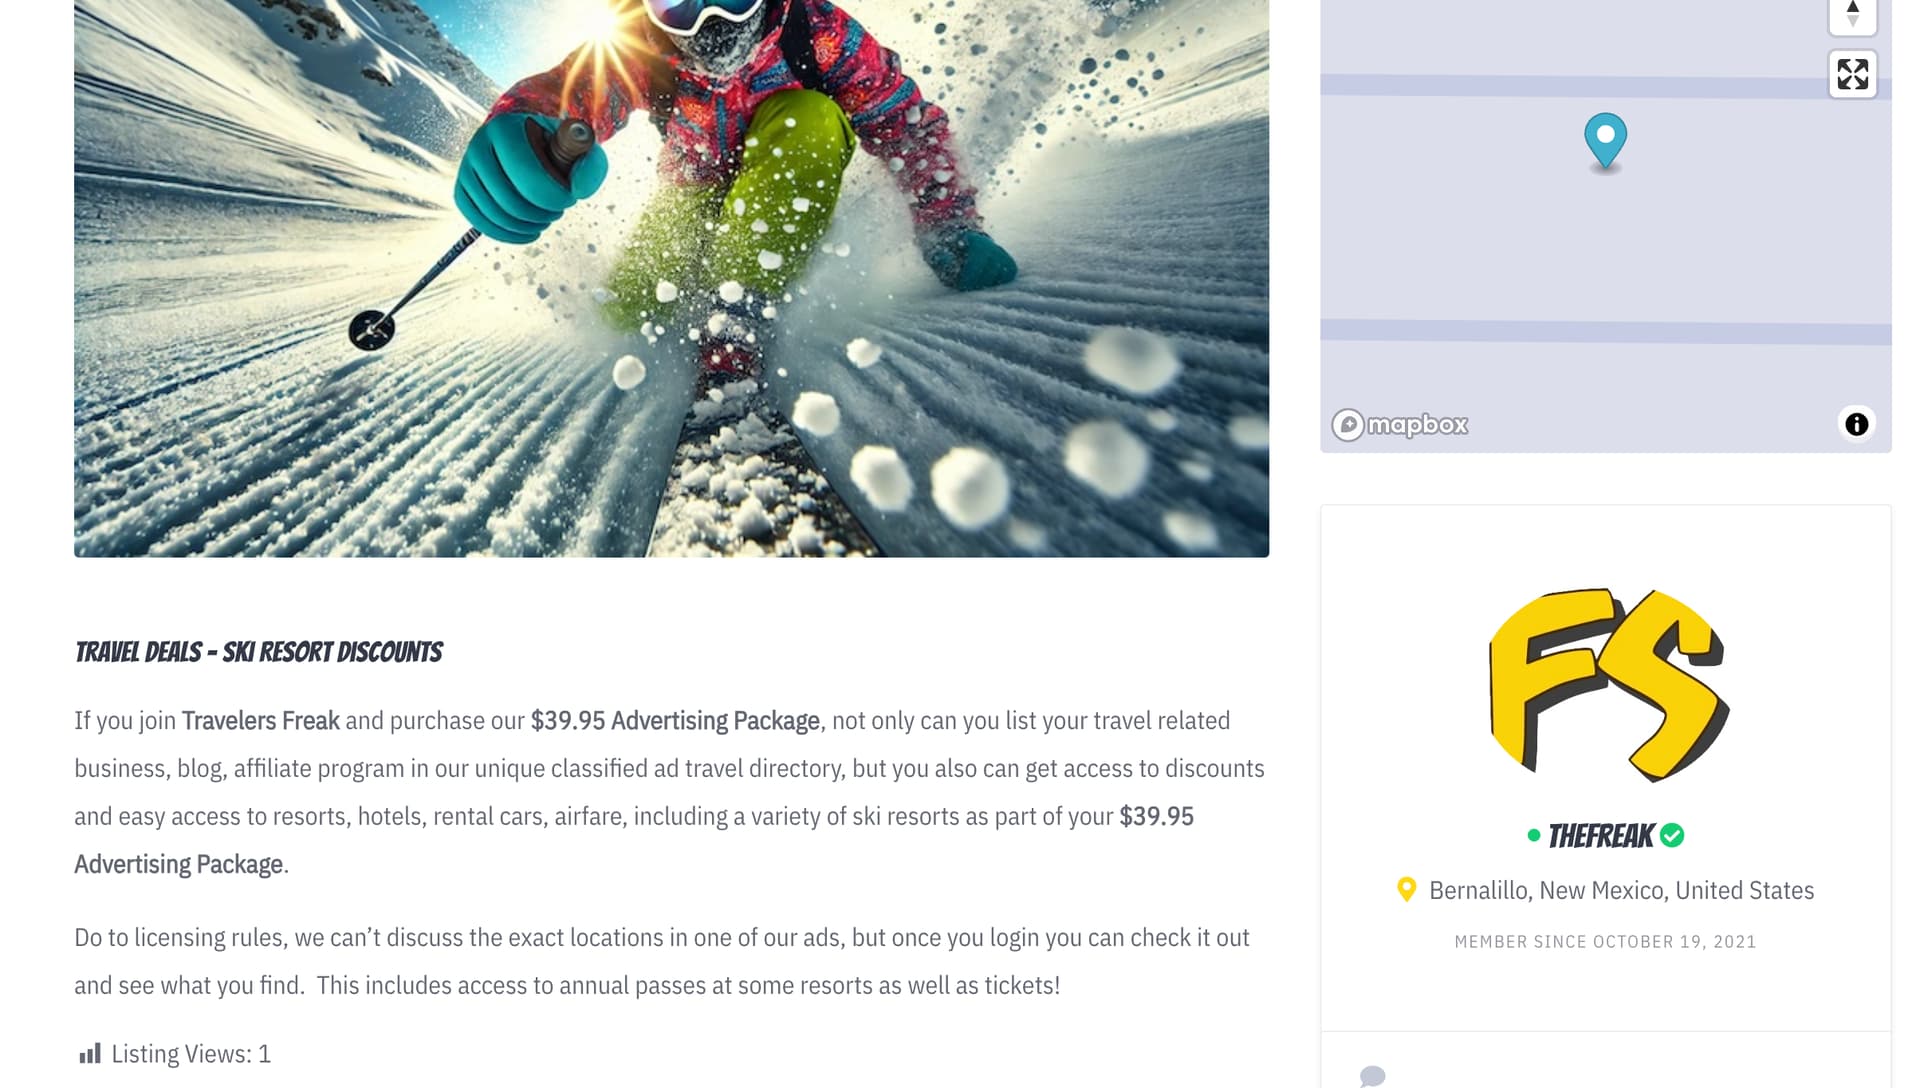
Task: Click Travel Deals – Ski Resort Discounts heading
Action: [258, 652]
